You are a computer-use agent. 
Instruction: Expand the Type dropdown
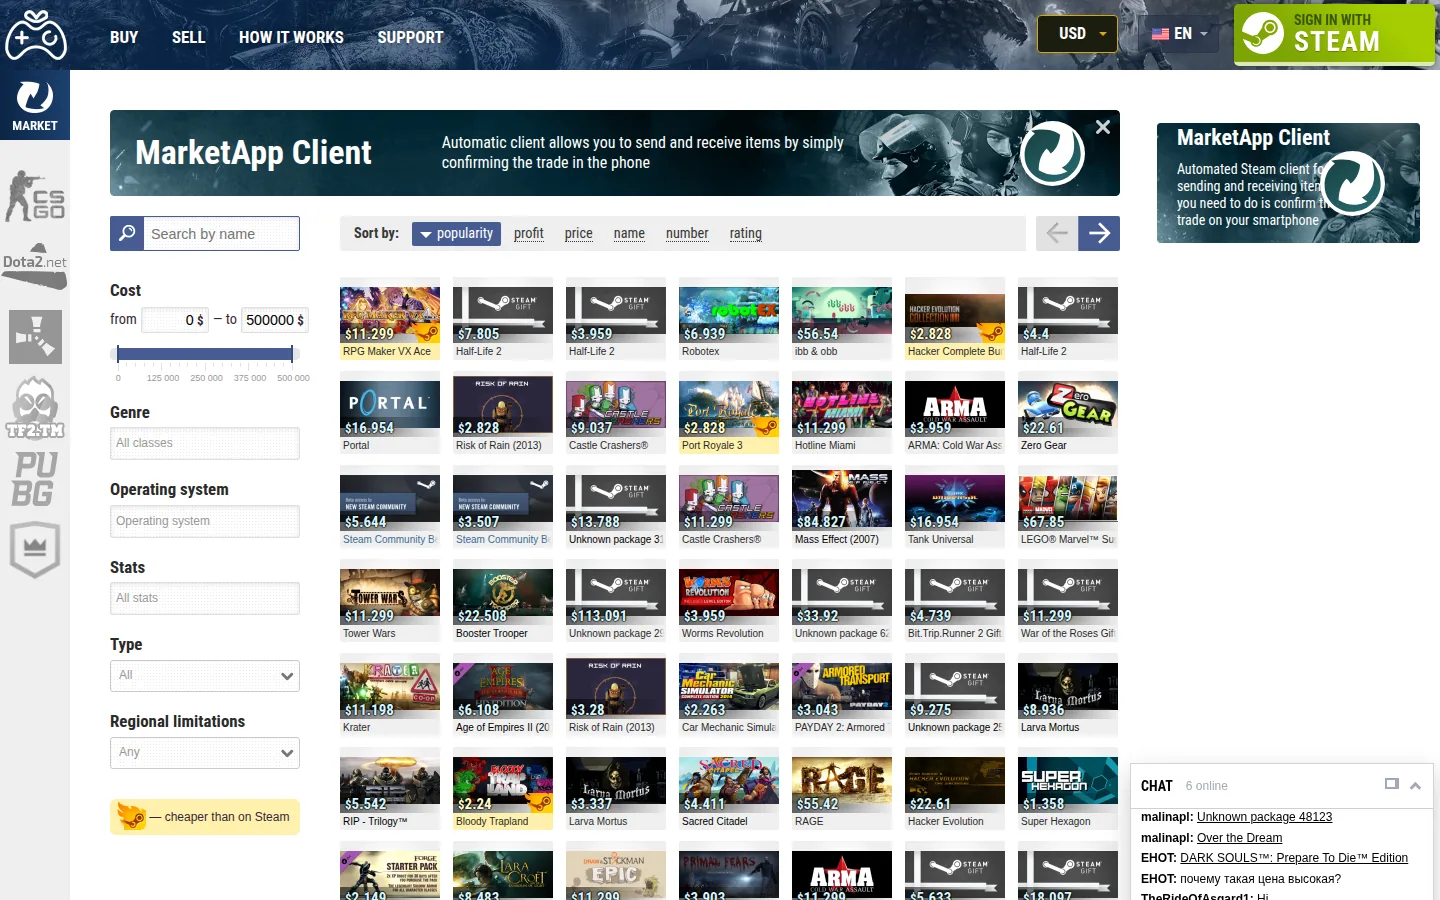click(x=205, y=676)
